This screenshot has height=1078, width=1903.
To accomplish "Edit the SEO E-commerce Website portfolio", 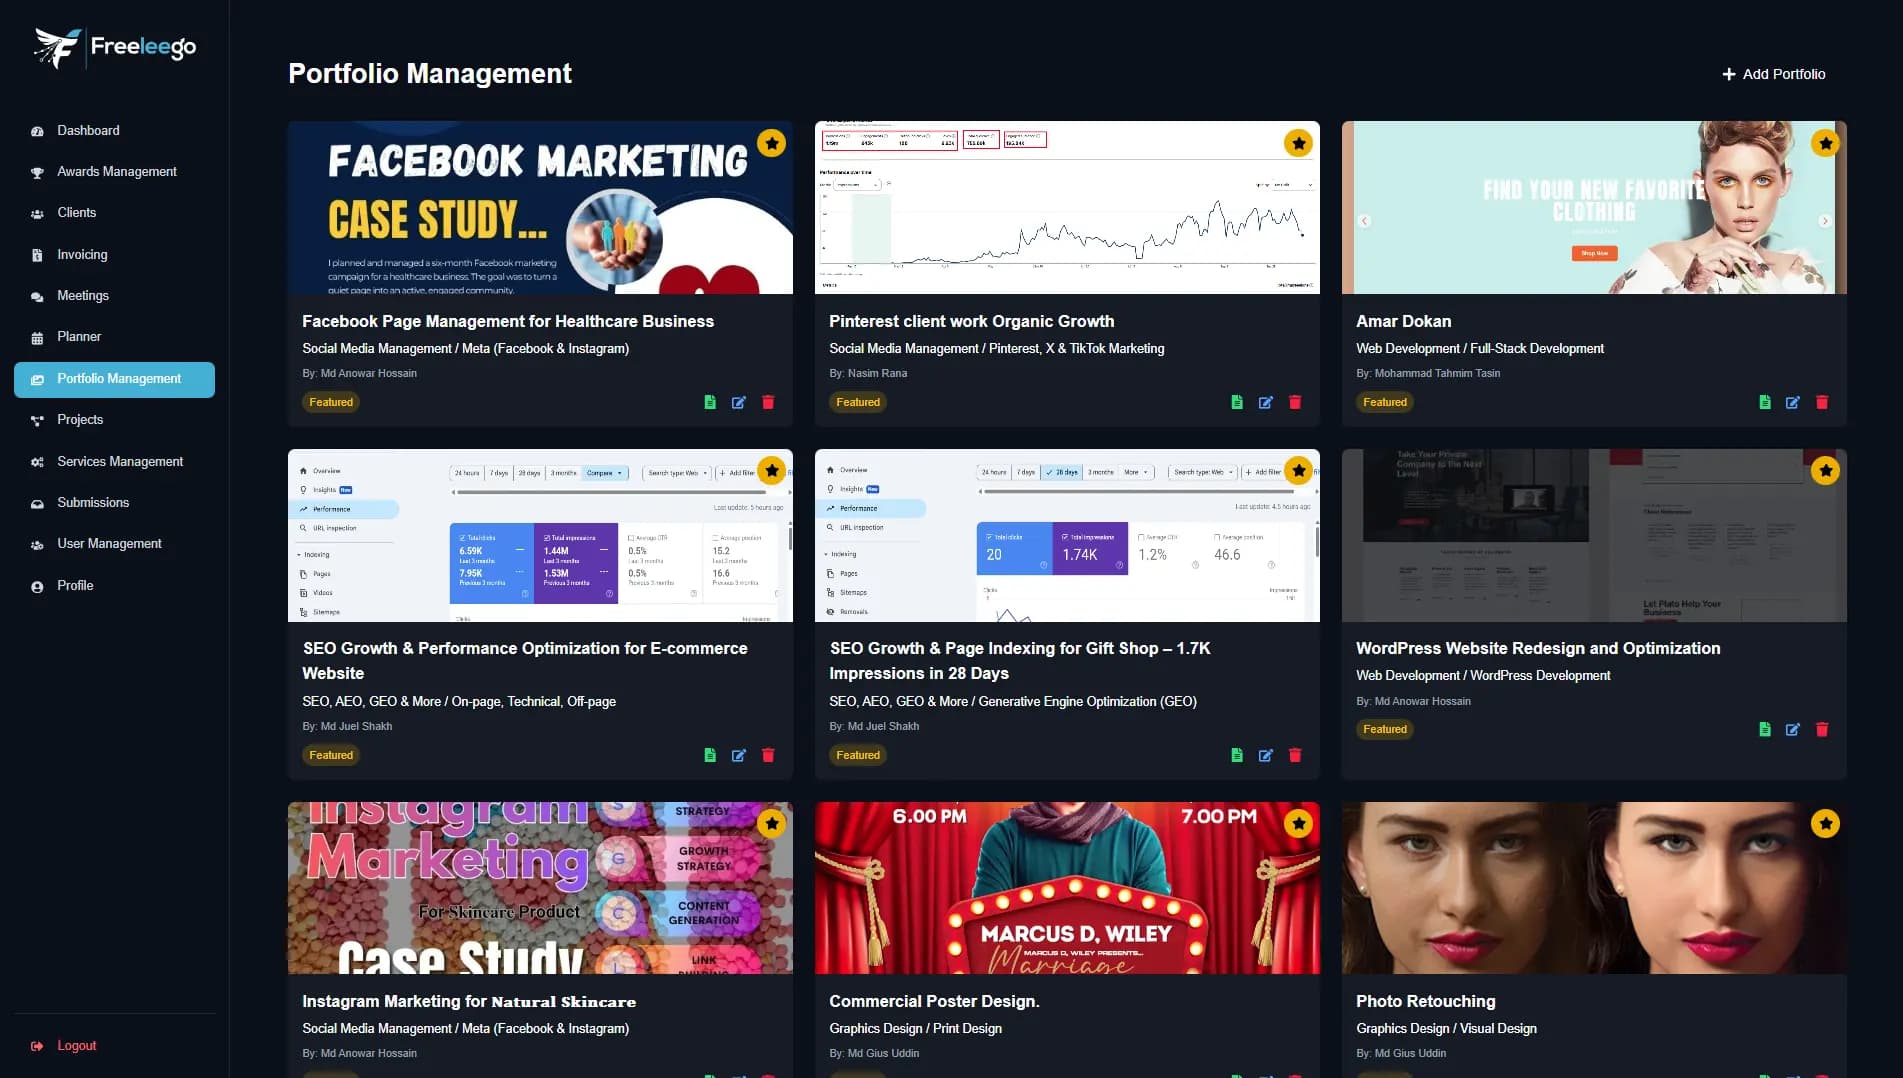I will 739,755.
